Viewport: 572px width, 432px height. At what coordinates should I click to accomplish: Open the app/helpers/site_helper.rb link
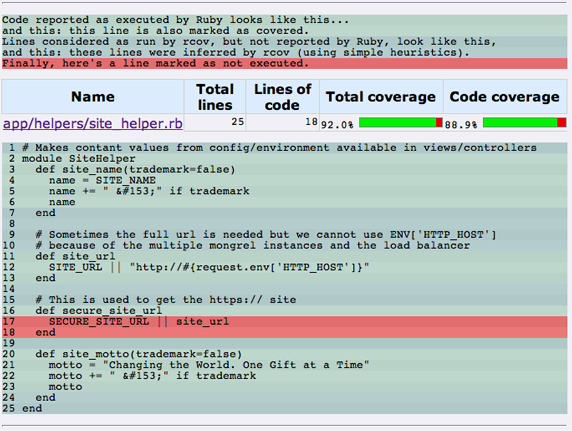[x=93, y=124]
